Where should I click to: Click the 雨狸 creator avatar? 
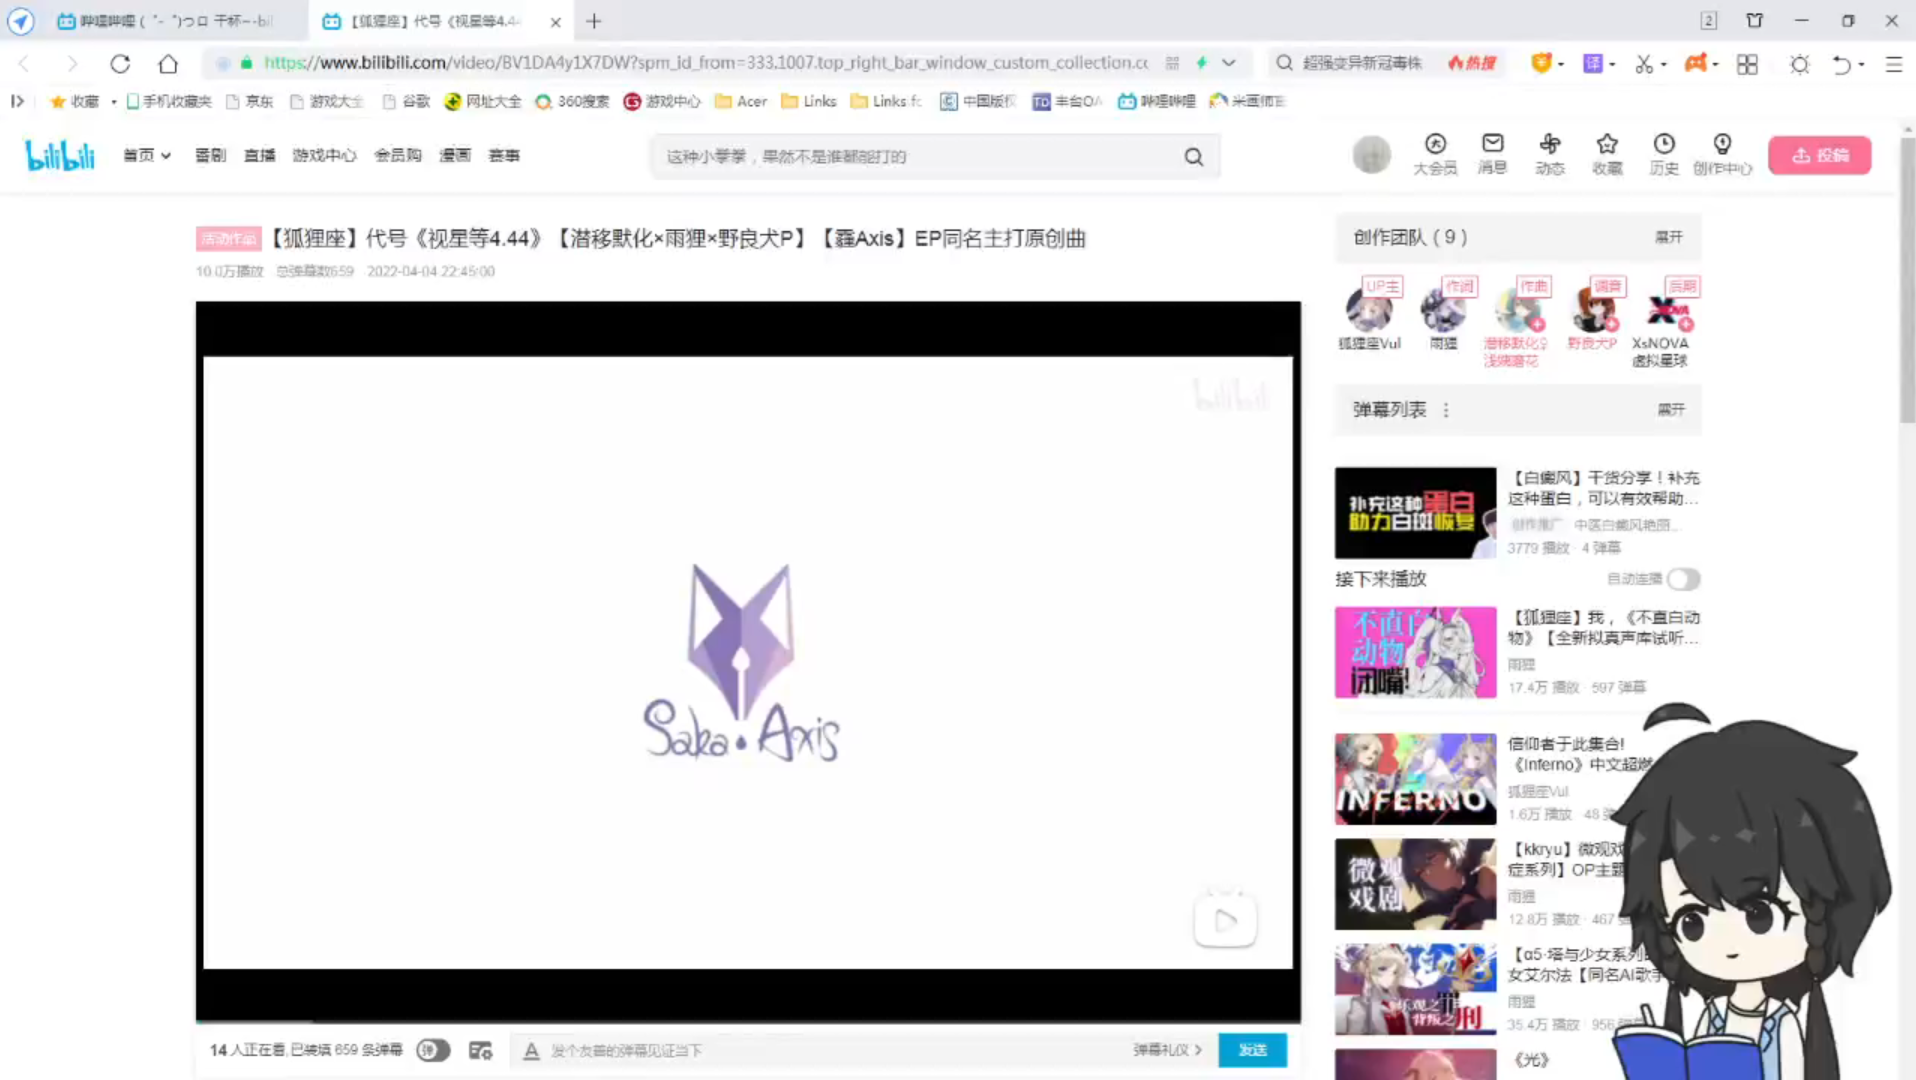tap(1443, 309)
